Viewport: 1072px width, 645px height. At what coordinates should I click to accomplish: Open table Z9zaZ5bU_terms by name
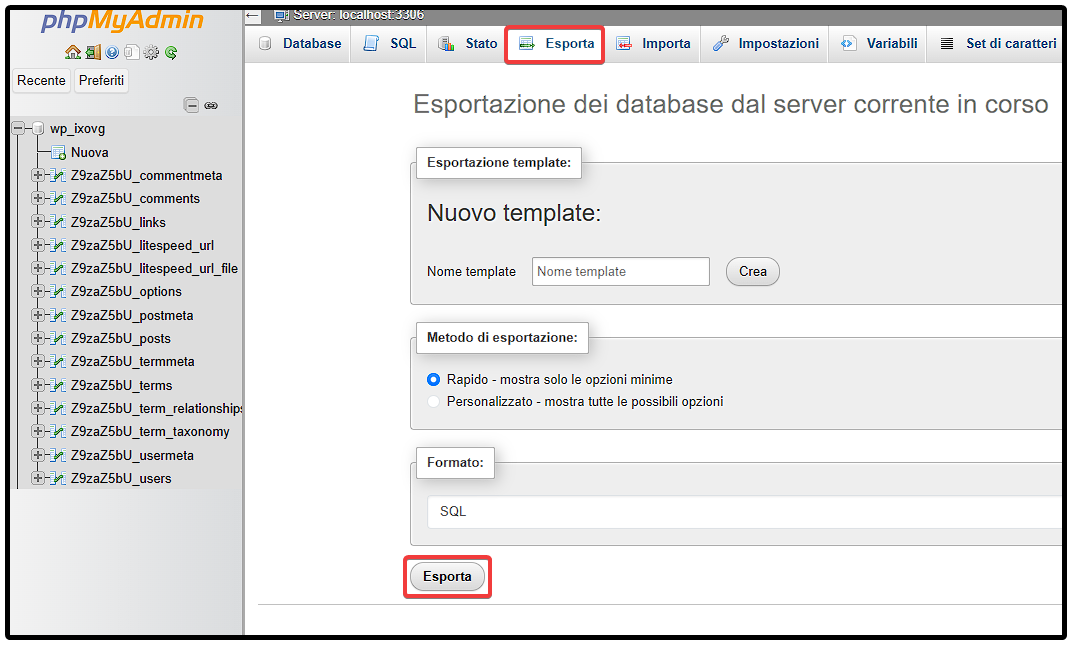click(x=121, y=385)
